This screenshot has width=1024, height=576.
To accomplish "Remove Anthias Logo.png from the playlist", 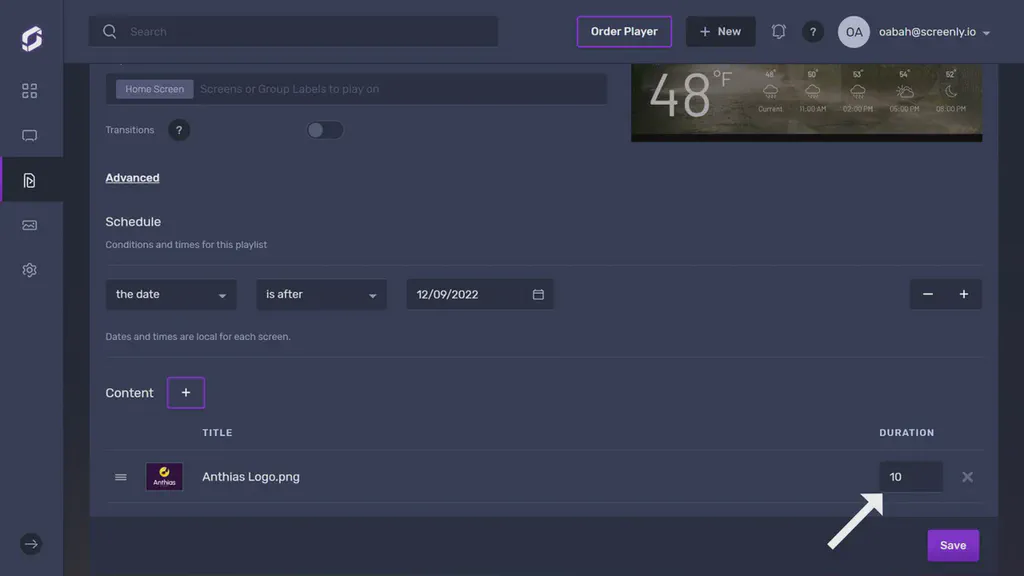I will pos(967,477).
